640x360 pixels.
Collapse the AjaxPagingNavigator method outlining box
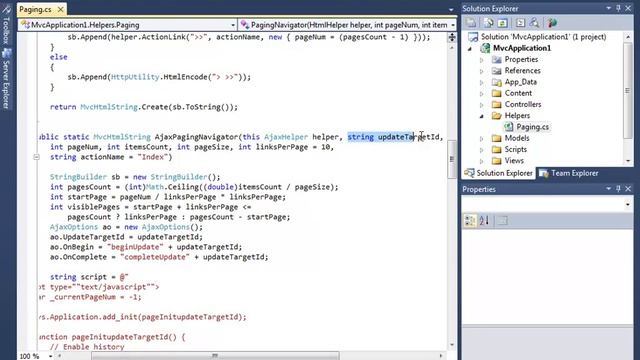coord(36,157)
